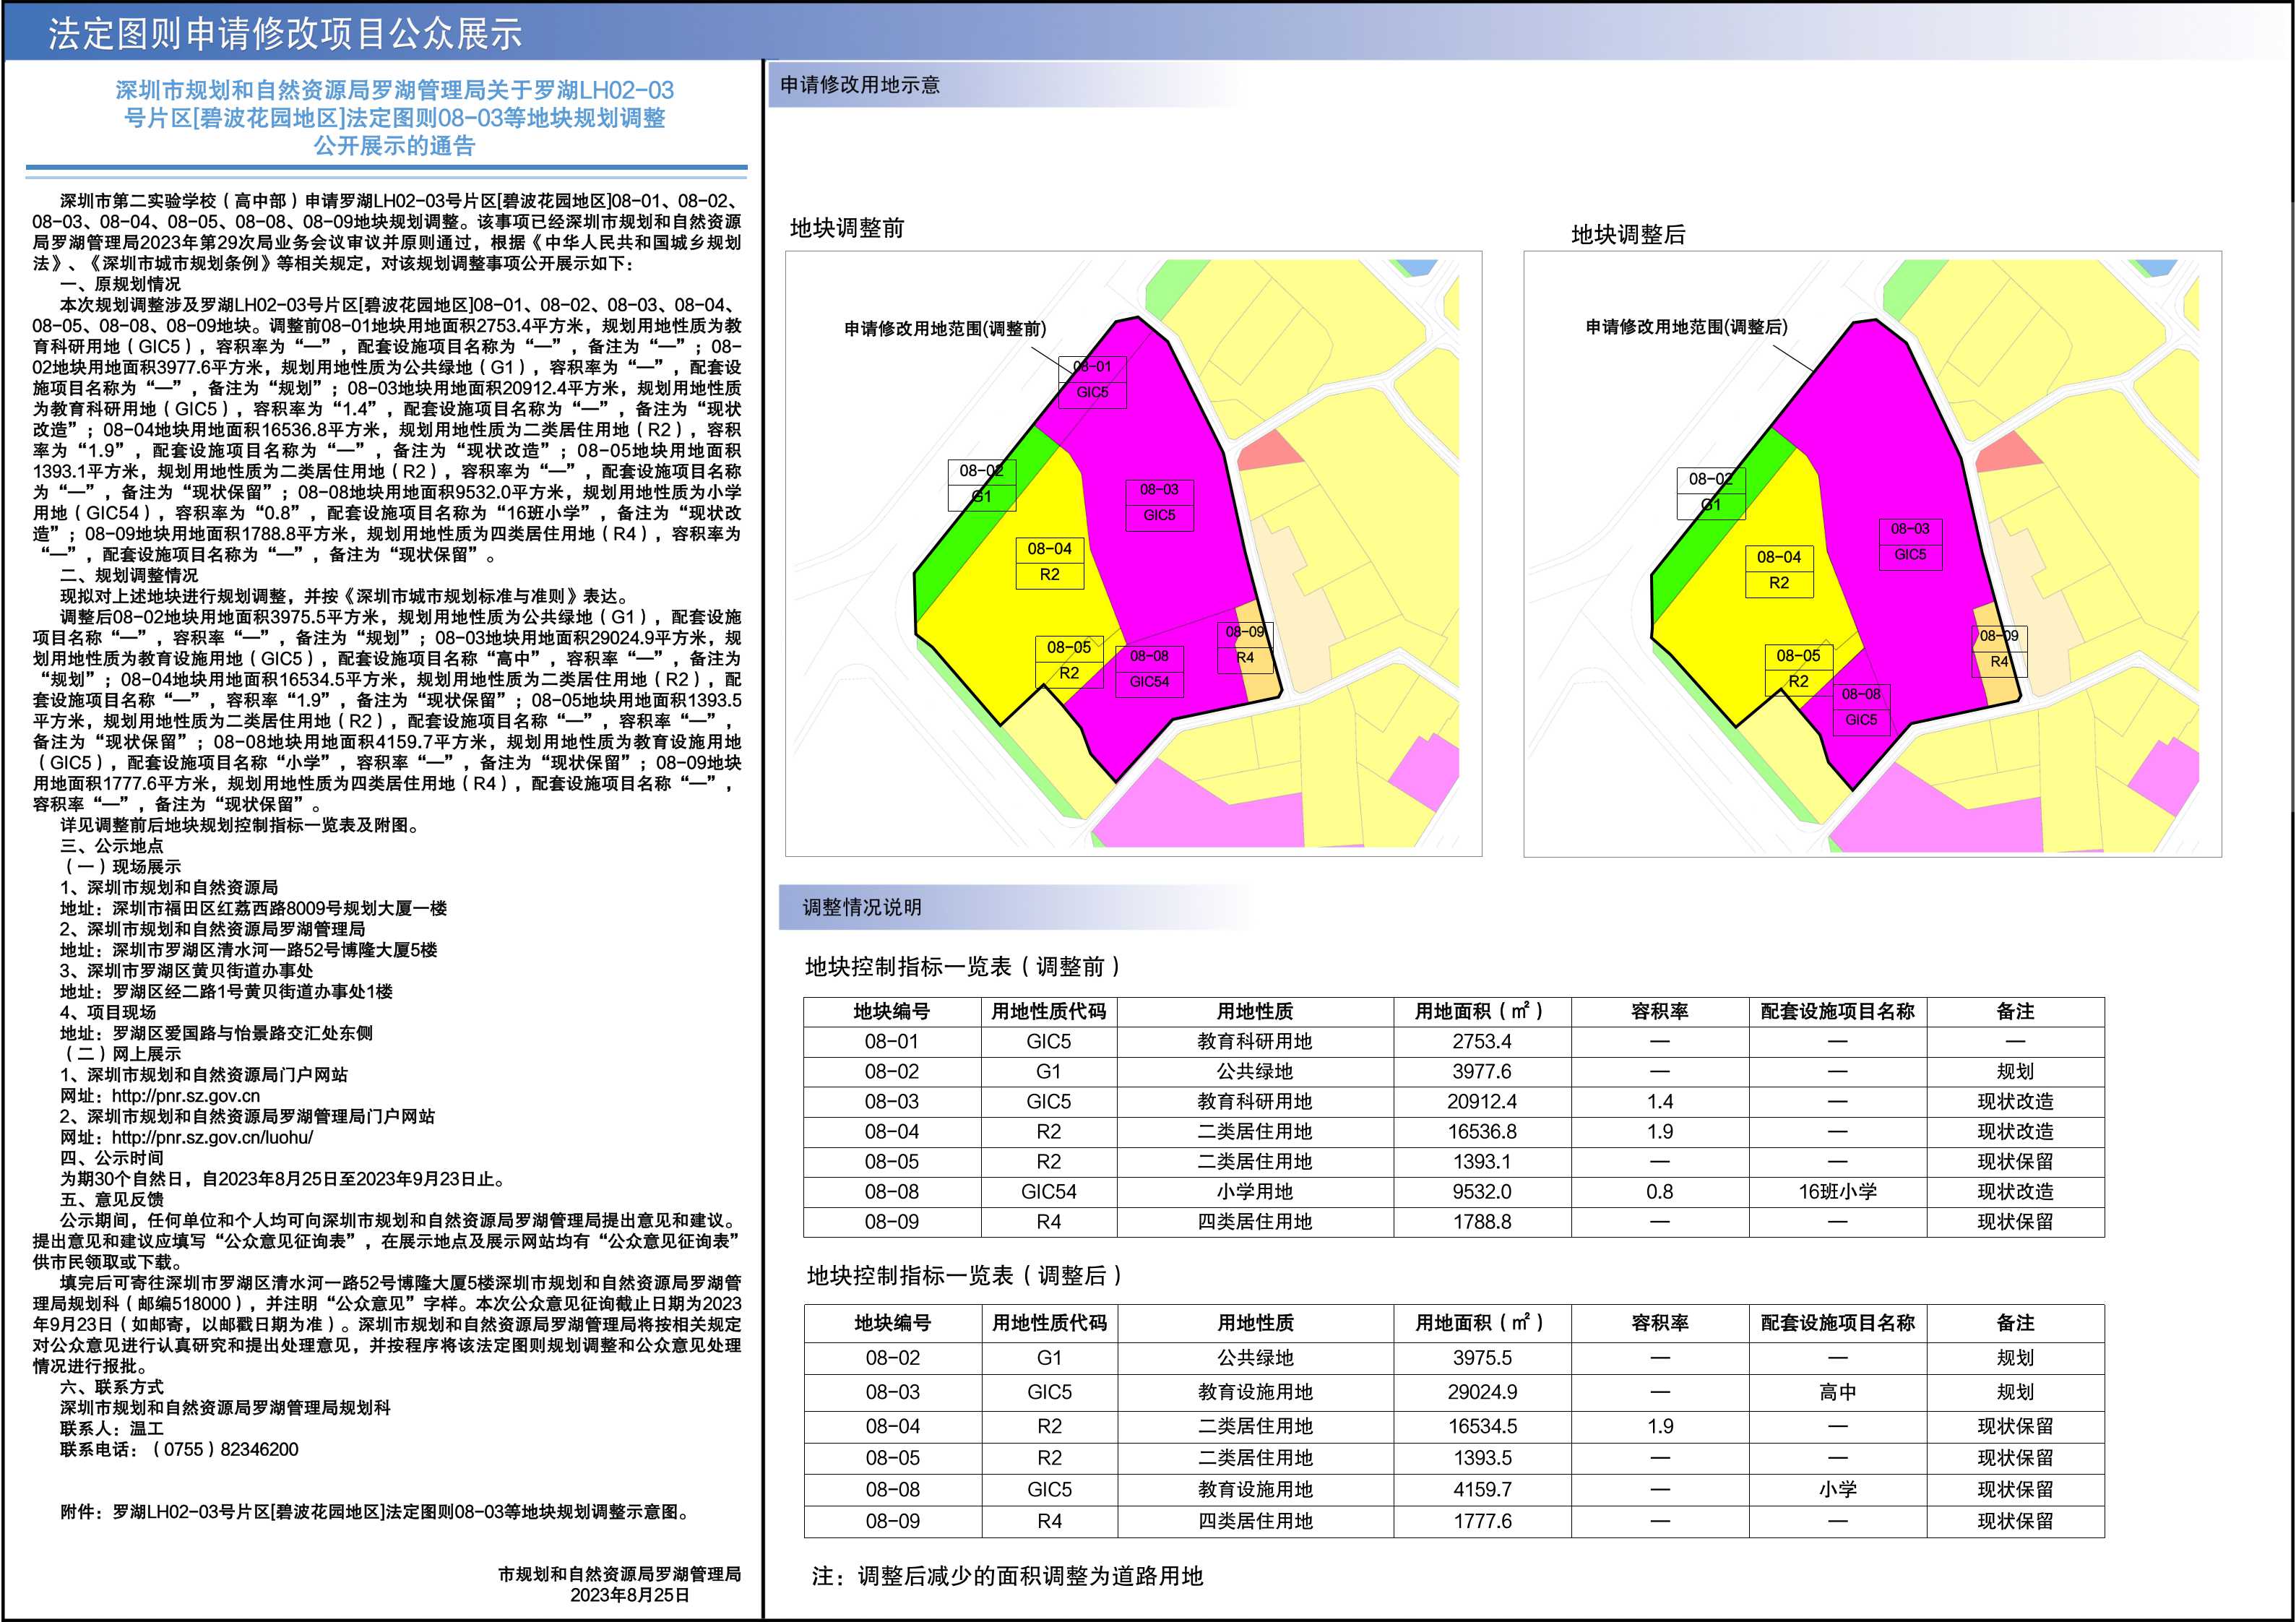Click the 申请修改用地示意 section header
2296x1622 pixels.
(860, 85)
